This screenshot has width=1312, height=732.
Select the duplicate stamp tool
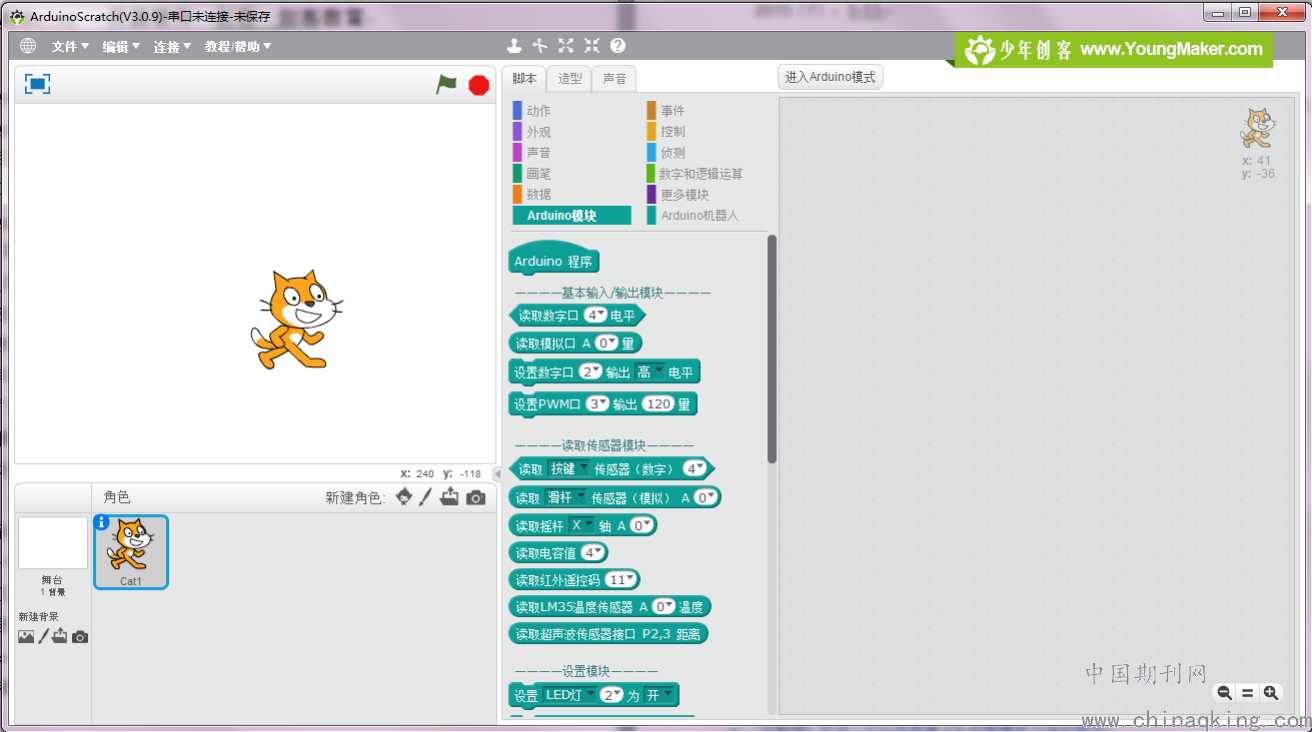point(514,45)
